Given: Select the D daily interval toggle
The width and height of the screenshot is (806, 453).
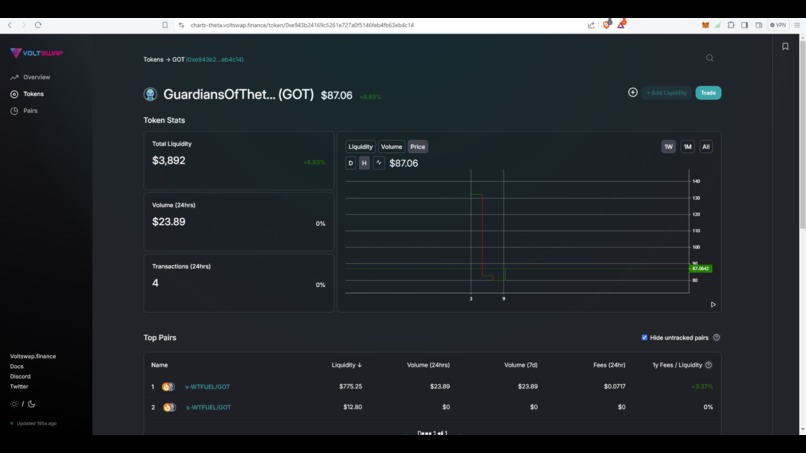Looking at the screenshot, I should 351,163.
